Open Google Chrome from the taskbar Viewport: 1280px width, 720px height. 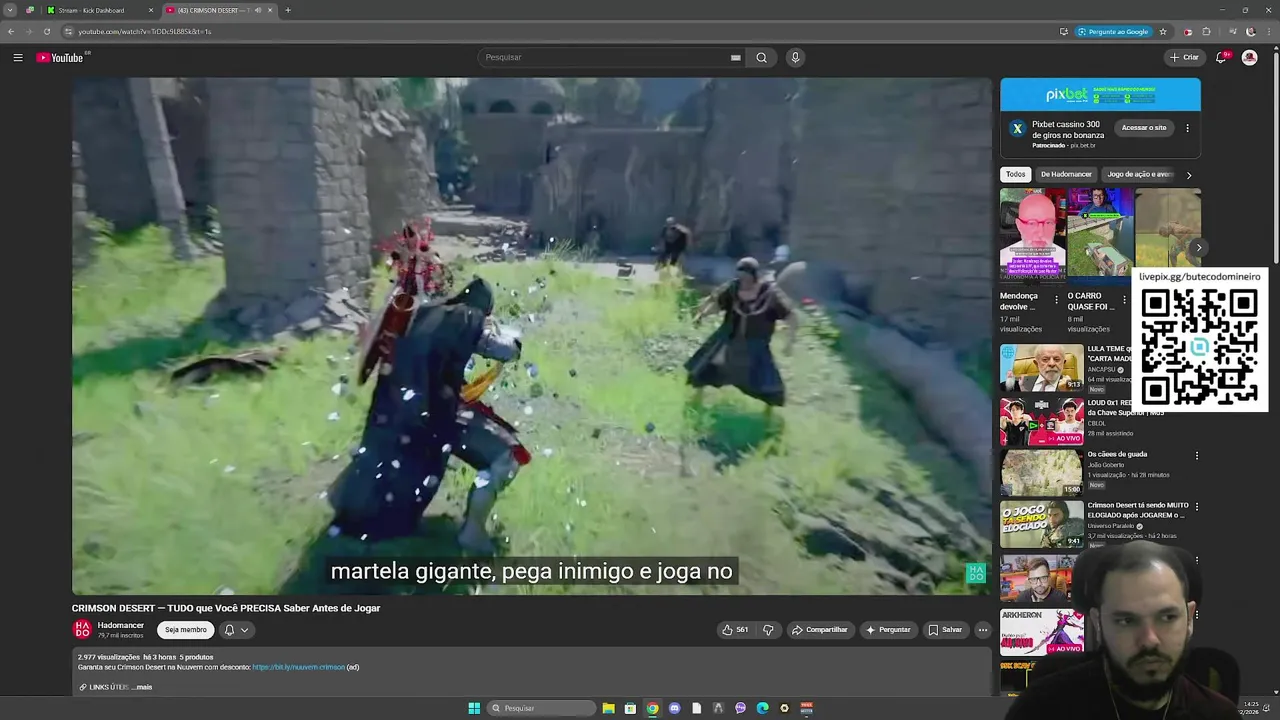[x=652, y=708]
